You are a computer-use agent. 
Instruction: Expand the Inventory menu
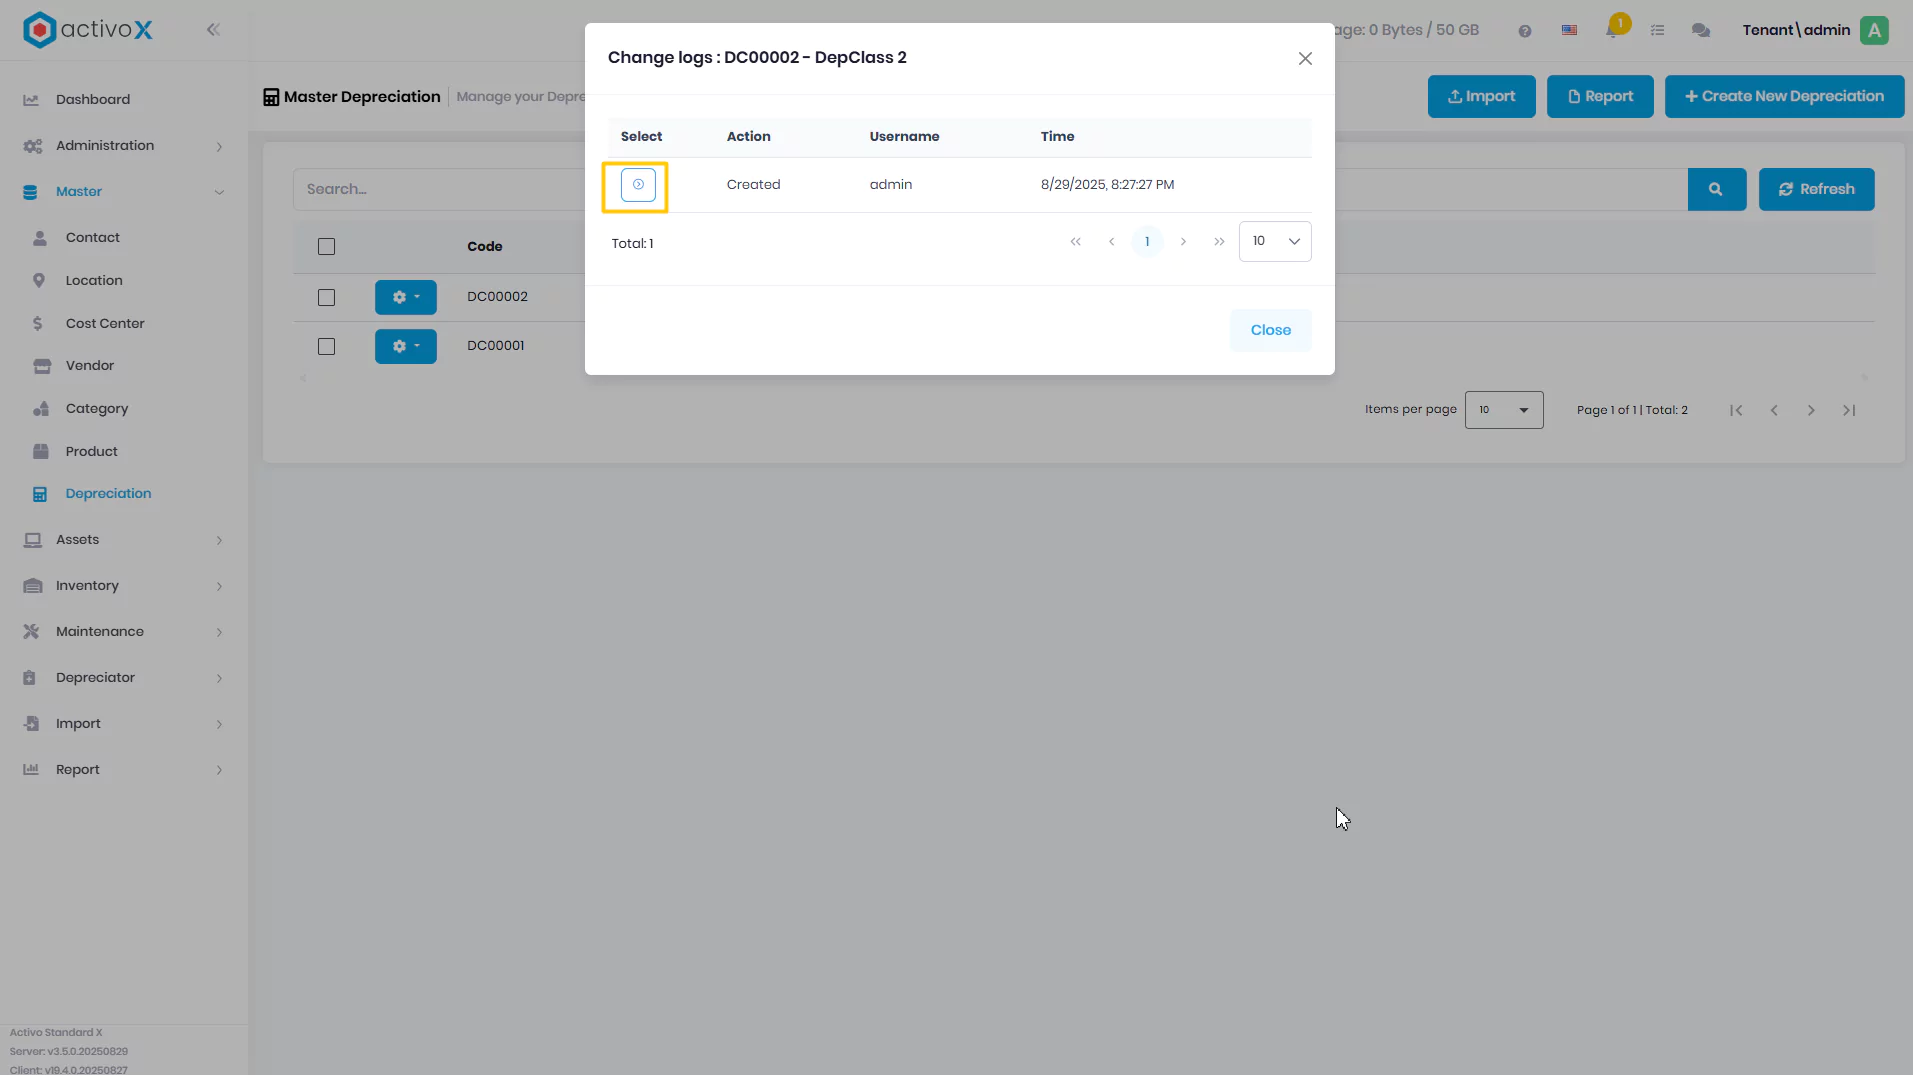pyautogui.click(x=124, y=586)
